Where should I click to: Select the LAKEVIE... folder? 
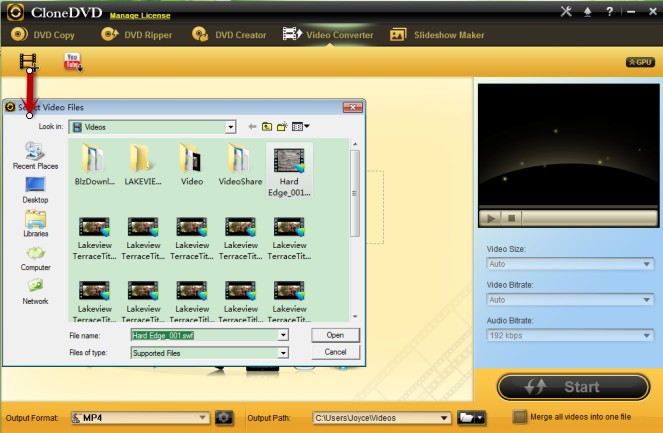143,165
